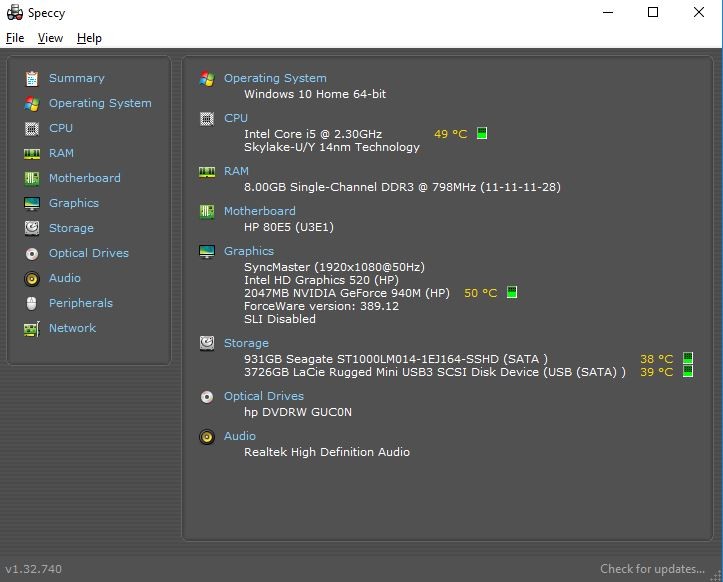
Task: Select Summary in the left sidebar
Action: 76,78
